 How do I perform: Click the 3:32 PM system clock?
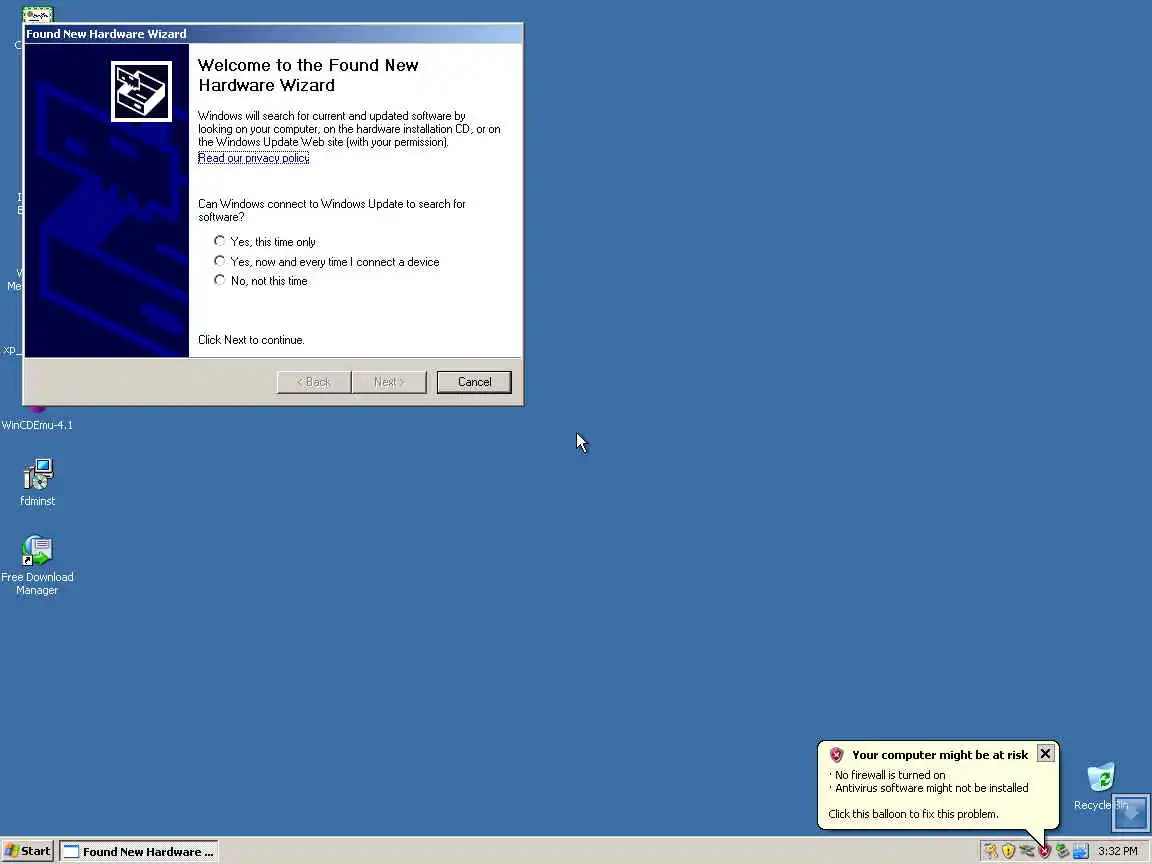point(1117,852)
